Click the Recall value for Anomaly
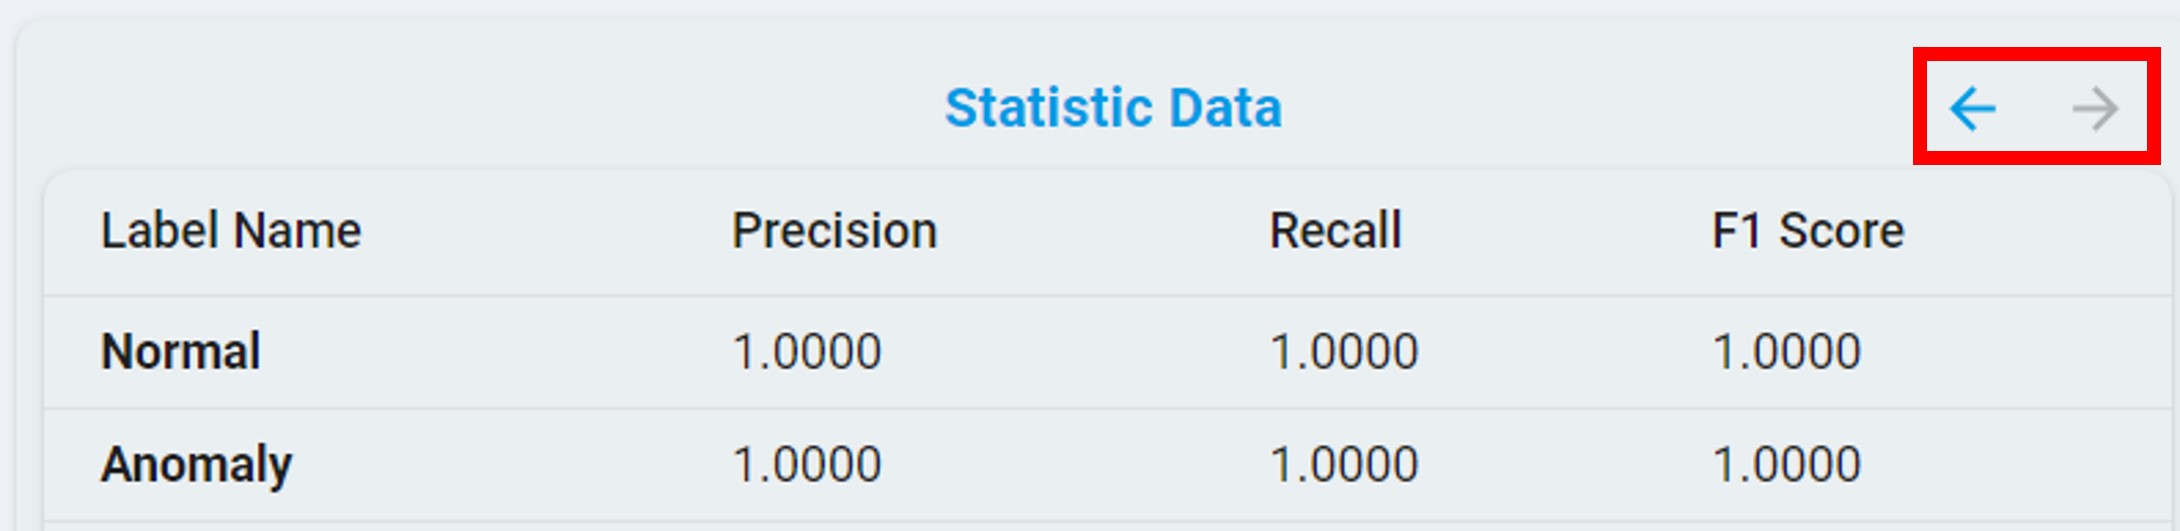 1344,465
